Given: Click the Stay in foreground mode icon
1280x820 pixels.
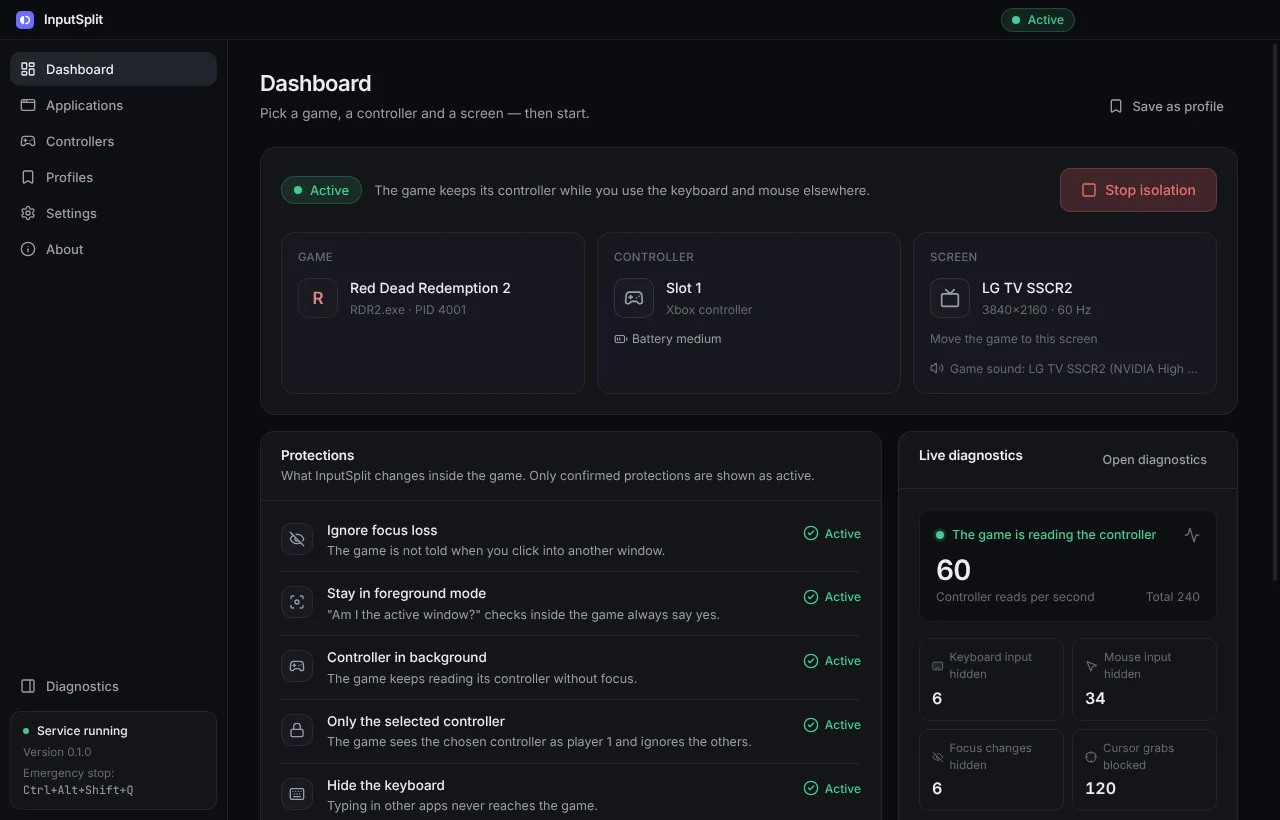Looking at the screenshot, I should click(297, 602).
